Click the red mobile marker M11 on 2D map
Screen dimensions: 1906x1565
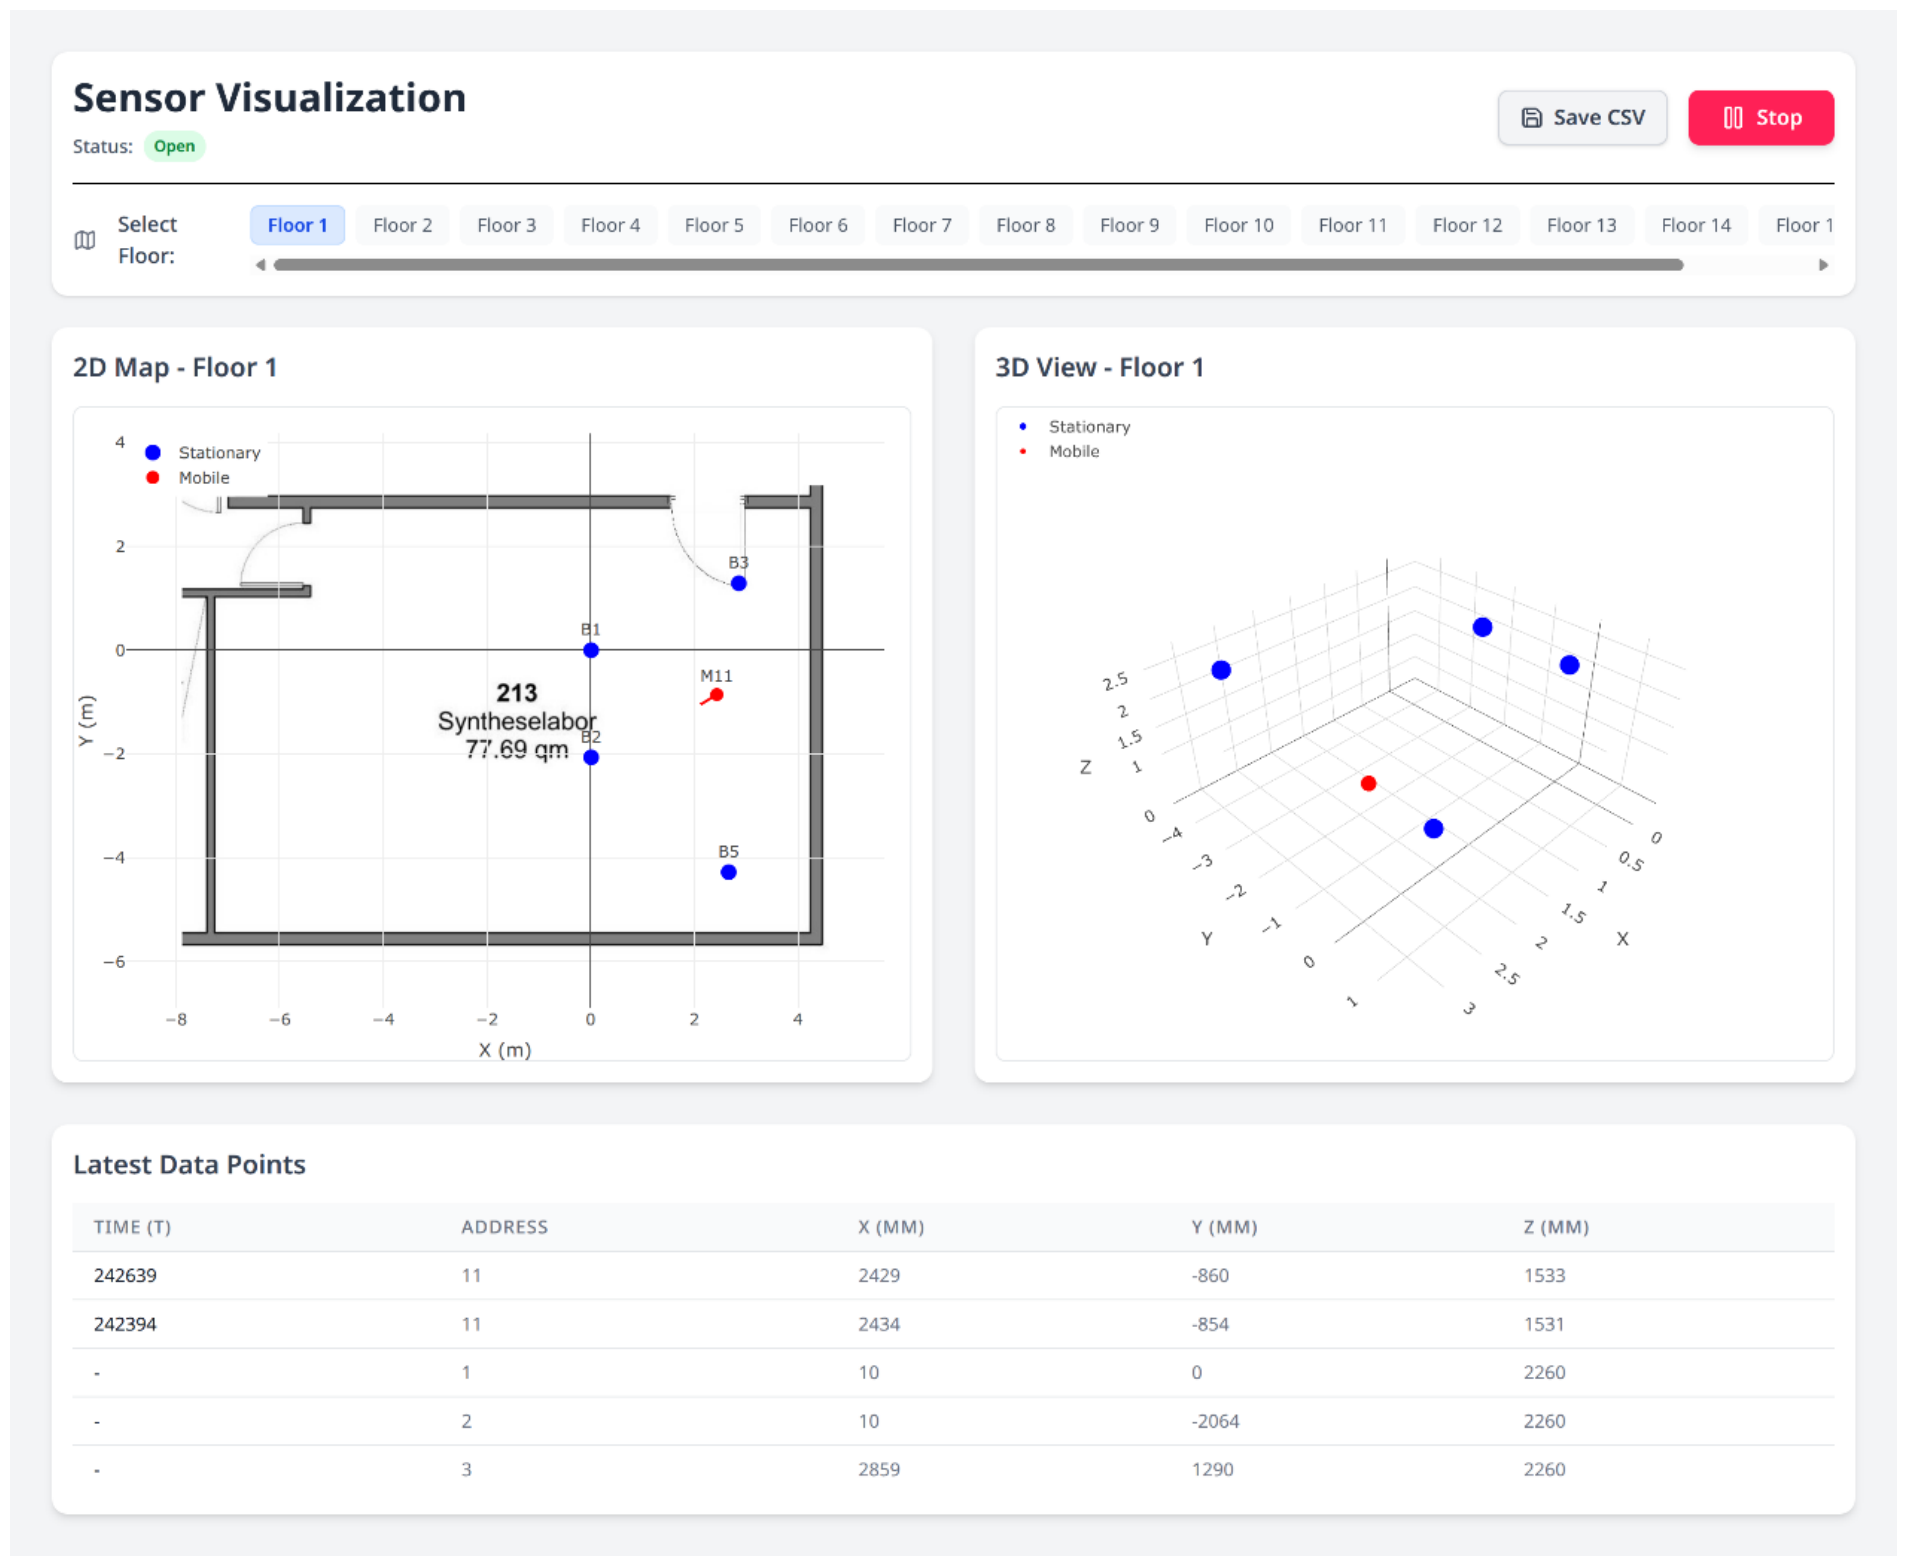(x=716, y=695)
